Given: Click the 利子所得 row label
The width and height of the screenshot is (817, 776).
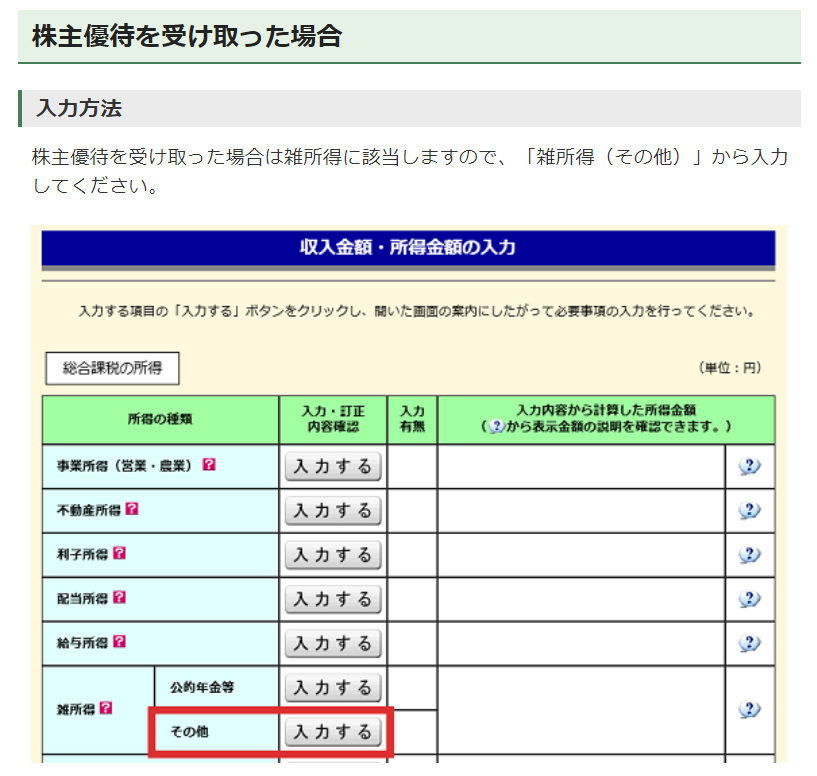Looking at the screenshot, I should pyautogui.click(x=82, y=554).
